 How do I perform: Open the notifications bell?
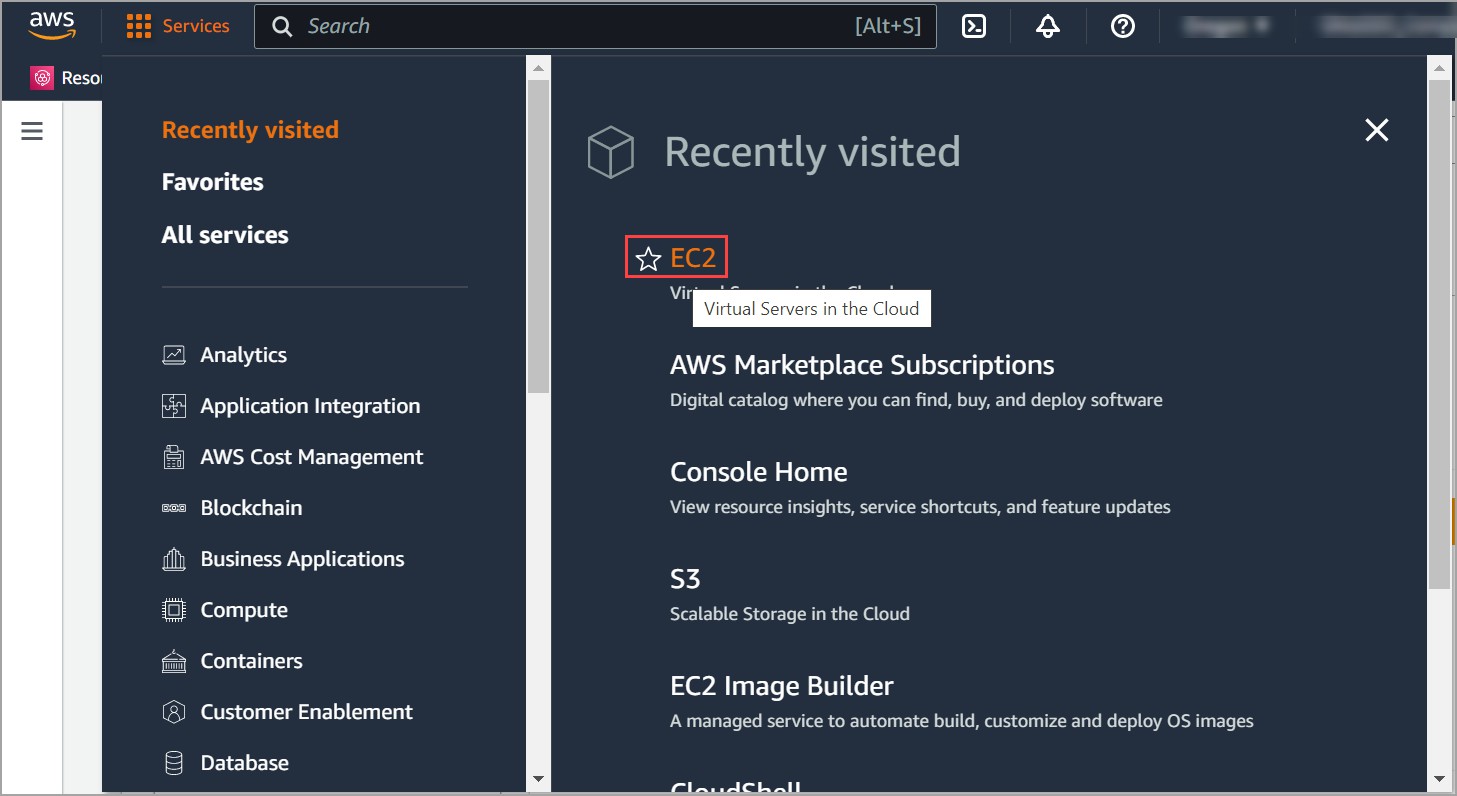point(1048,27)
